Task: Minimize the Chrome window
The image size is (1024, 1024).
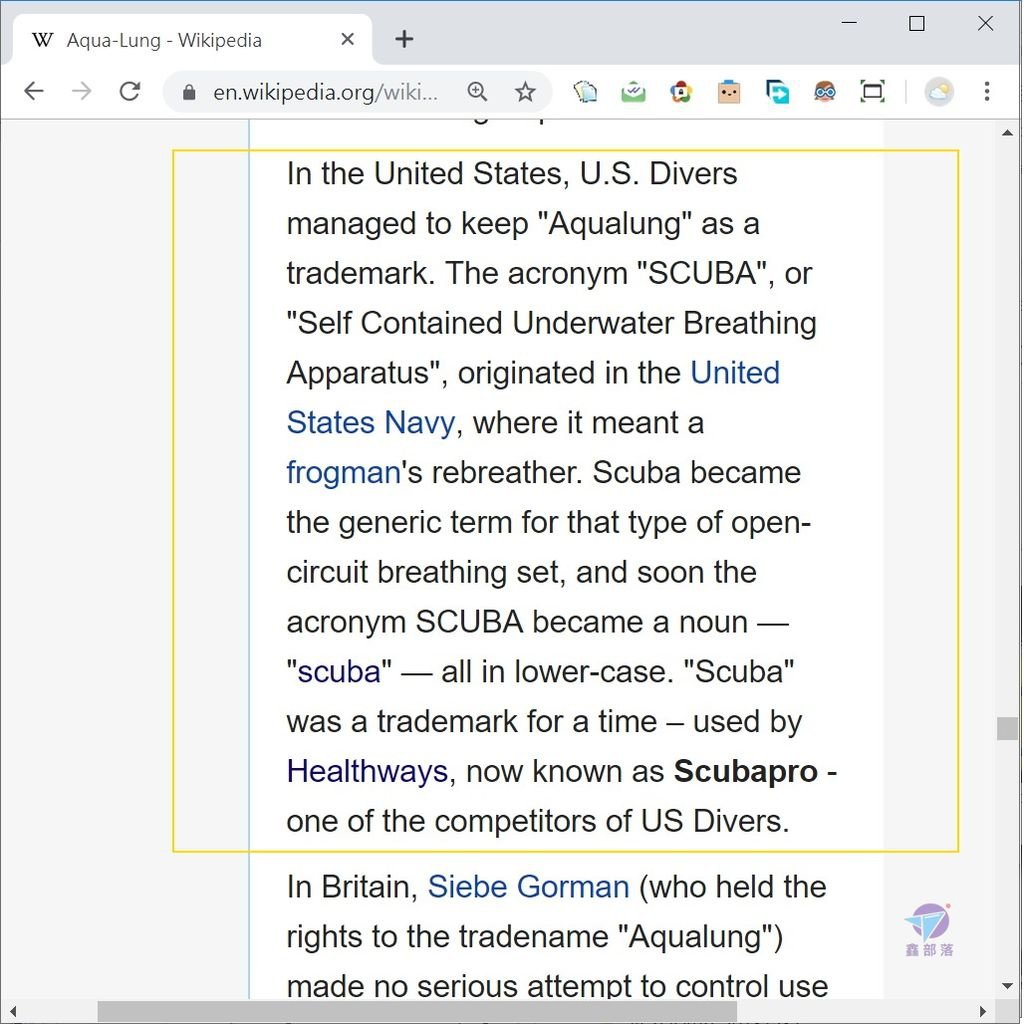Action: [849, 23]
